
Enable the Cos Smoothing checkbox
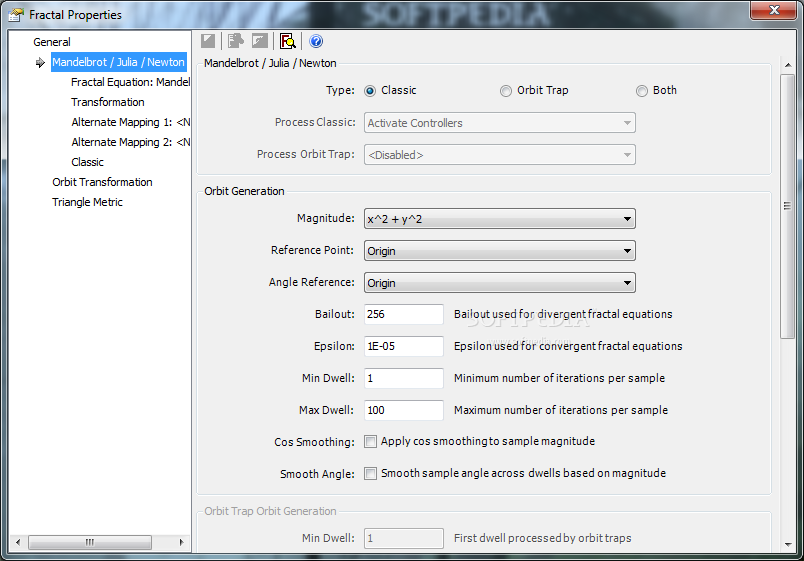coord(370,442)
